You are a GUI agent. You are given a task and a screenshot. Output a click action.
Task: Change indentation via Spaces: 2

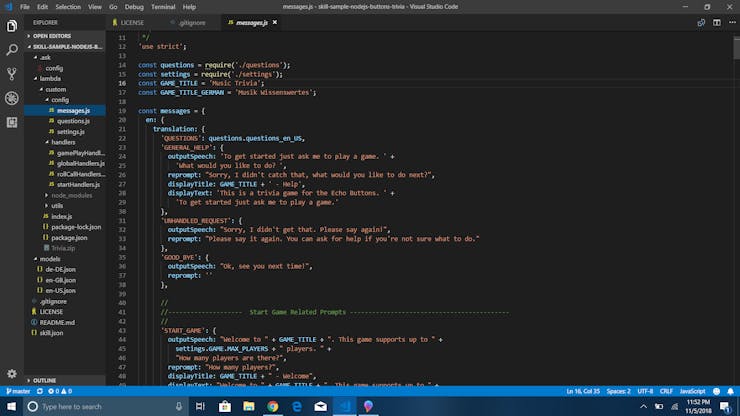[x=618, y=391]
